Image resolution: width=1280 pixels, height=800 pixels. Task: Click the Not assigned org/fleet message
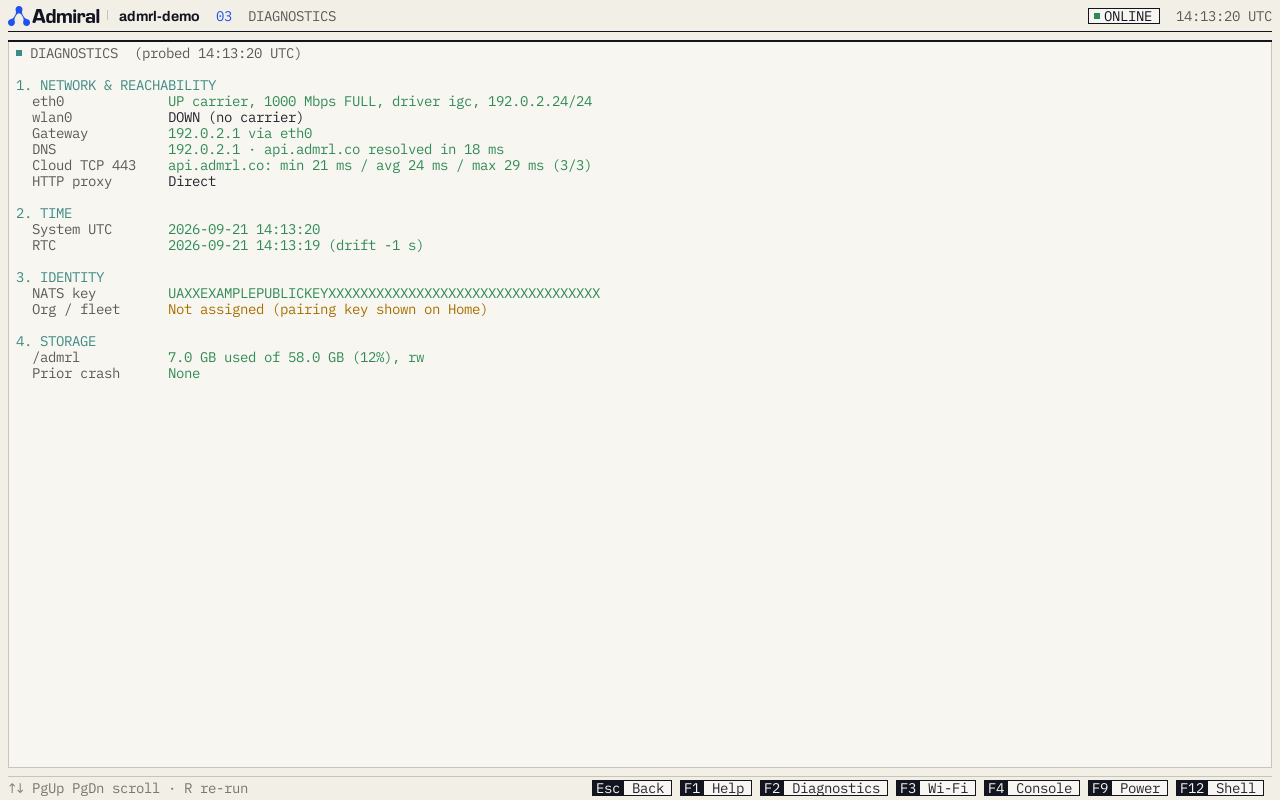point(328,310)
